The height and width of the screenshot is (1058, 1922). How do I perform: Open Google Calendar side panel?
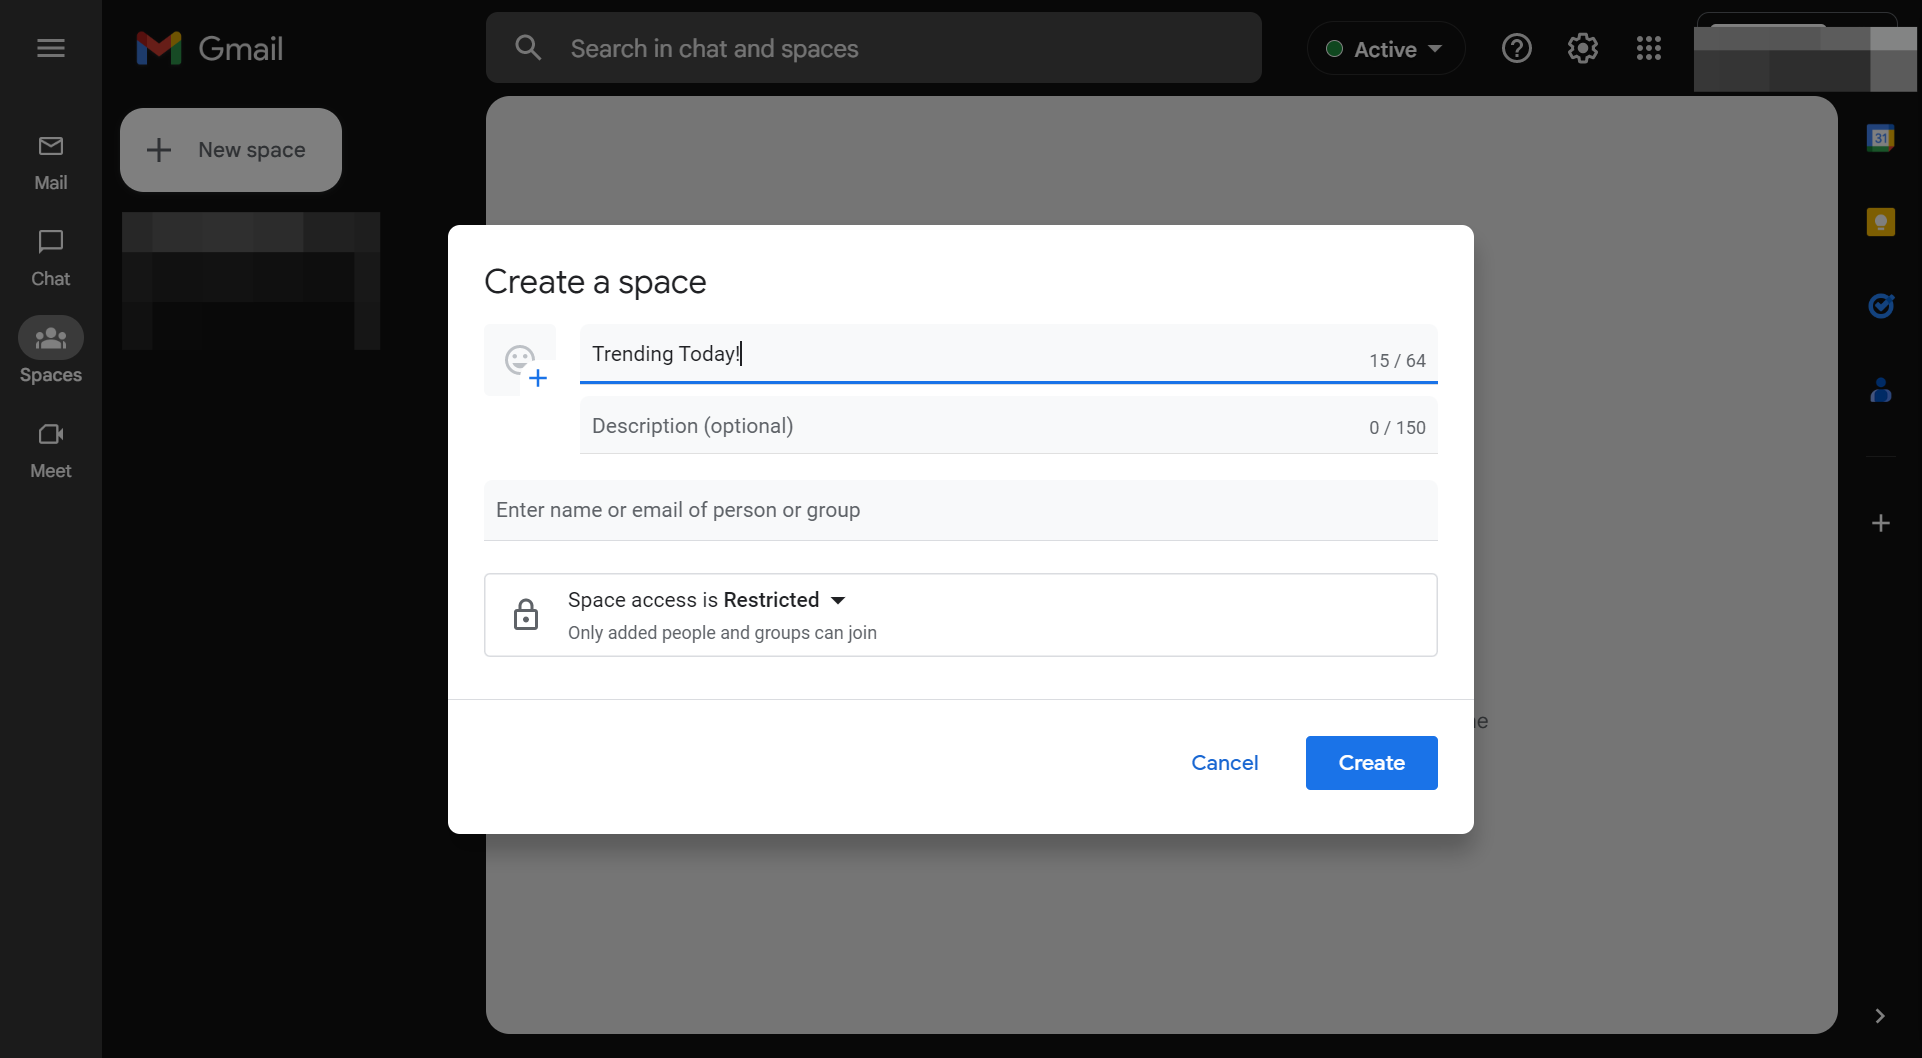pos(1881,138)
